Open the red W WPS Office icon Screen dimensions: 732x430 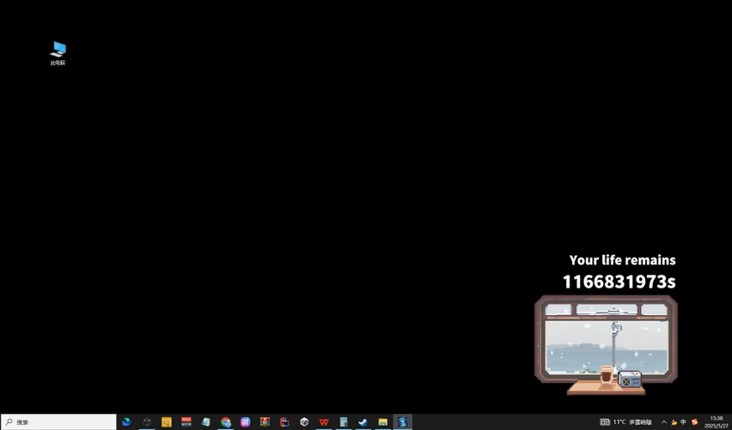[324, 422]
